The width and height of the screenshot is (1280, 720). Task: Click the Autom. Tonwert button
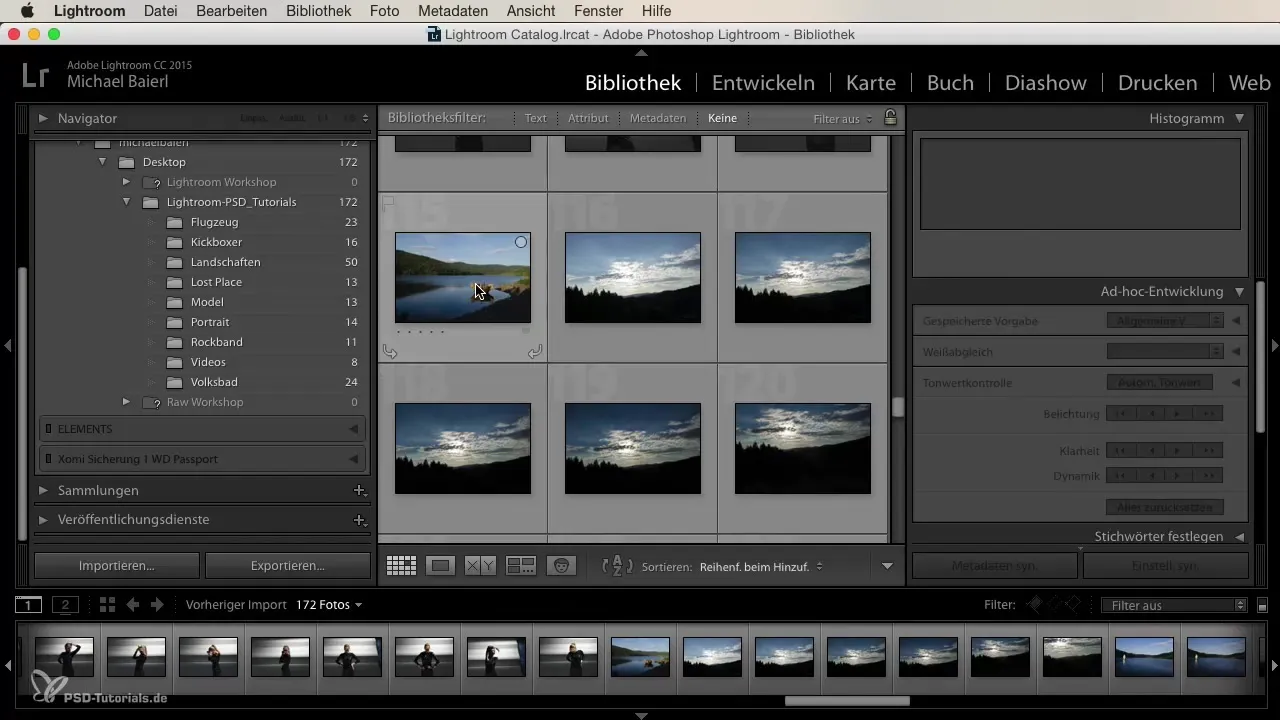pyautogui.click(x=1159, y=382)
